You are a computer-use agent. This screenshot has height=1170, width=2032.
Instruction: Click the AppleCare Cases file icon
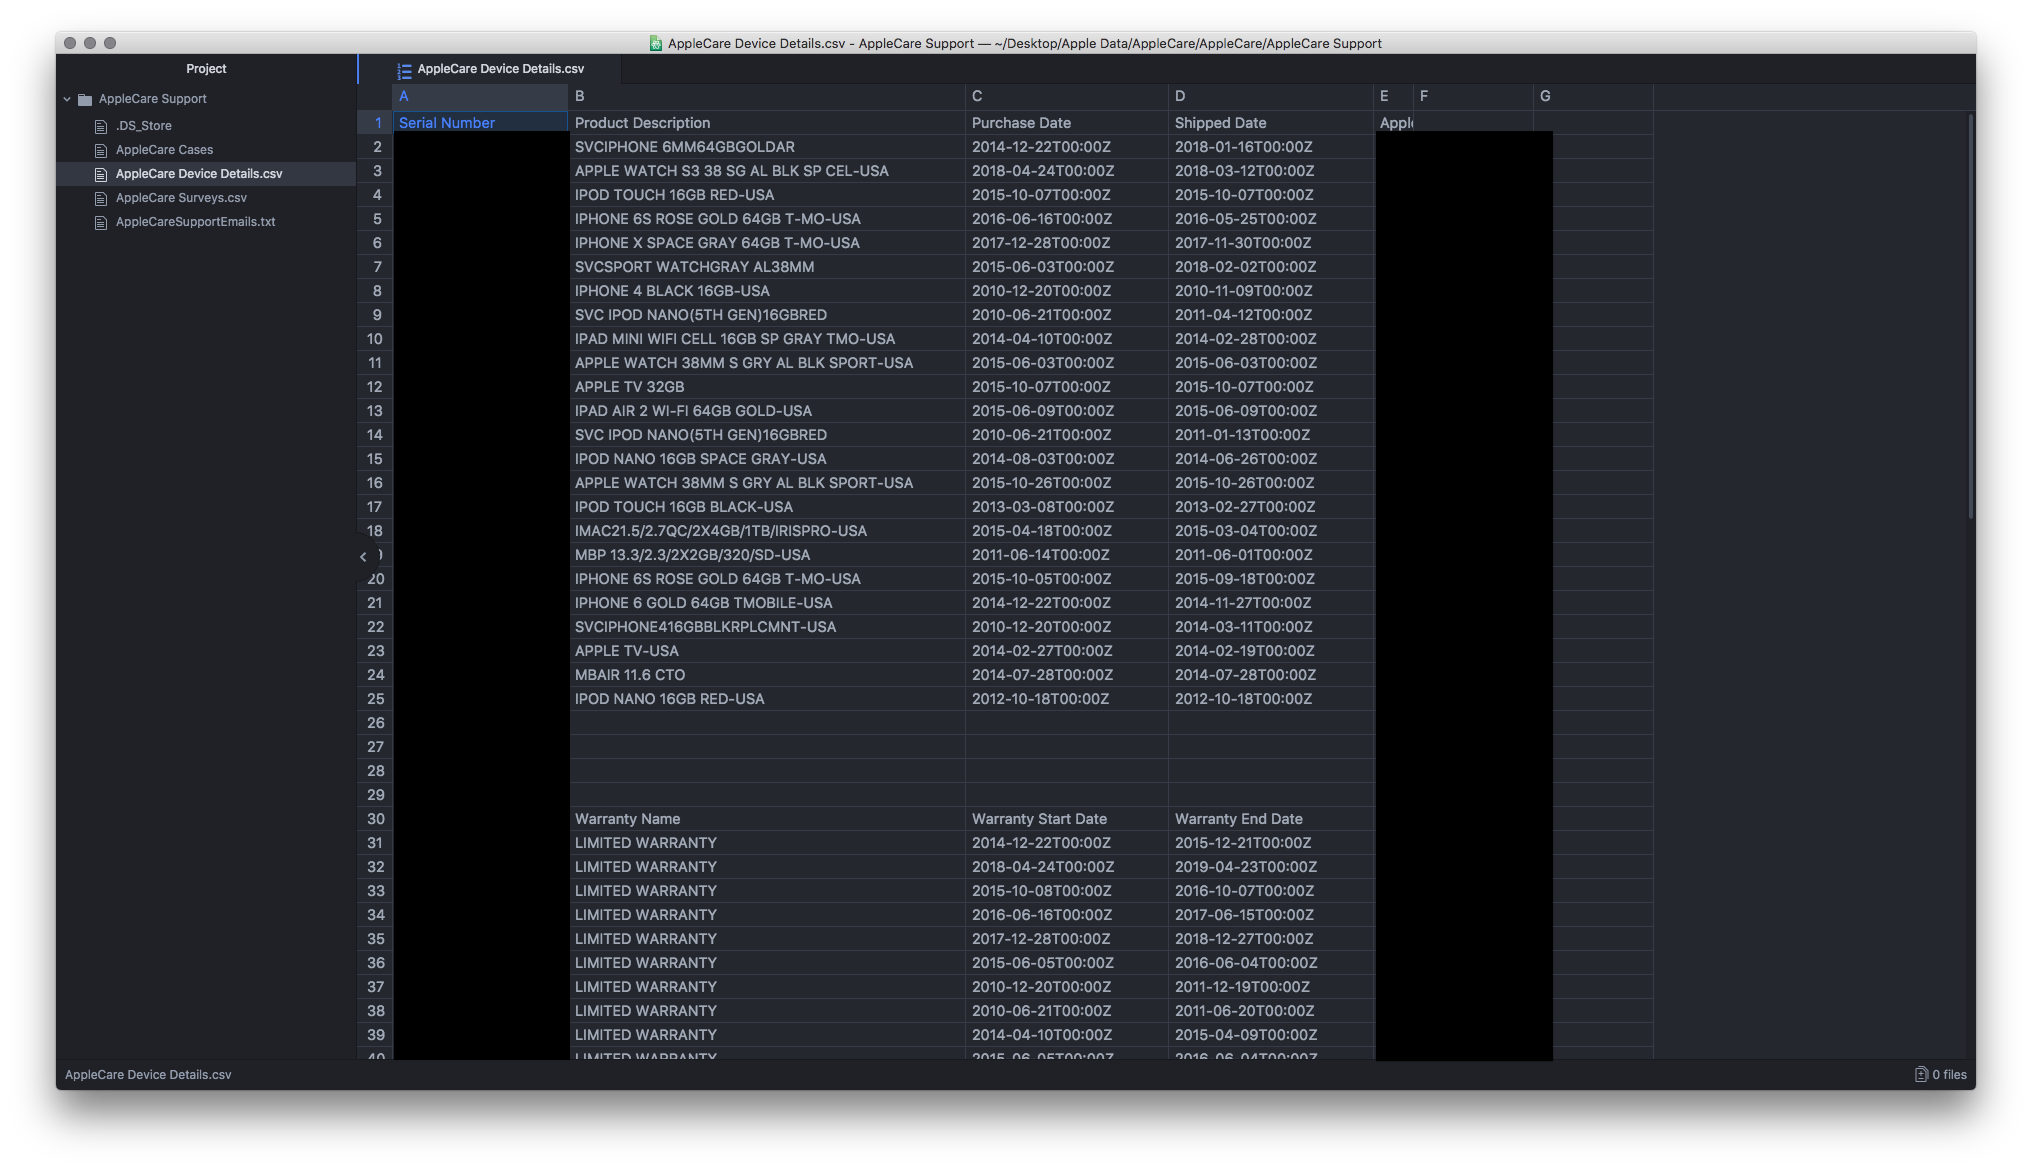[x=100, y=150]
